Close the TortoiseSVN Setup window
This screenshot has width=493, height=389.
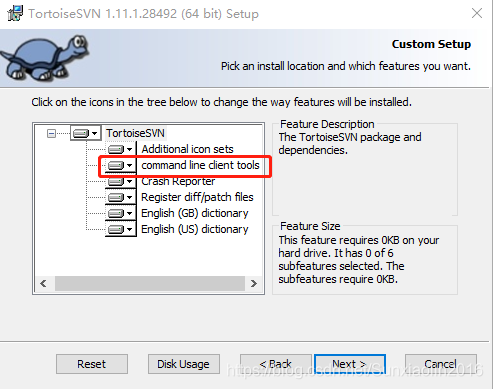[x=477, y=13]
